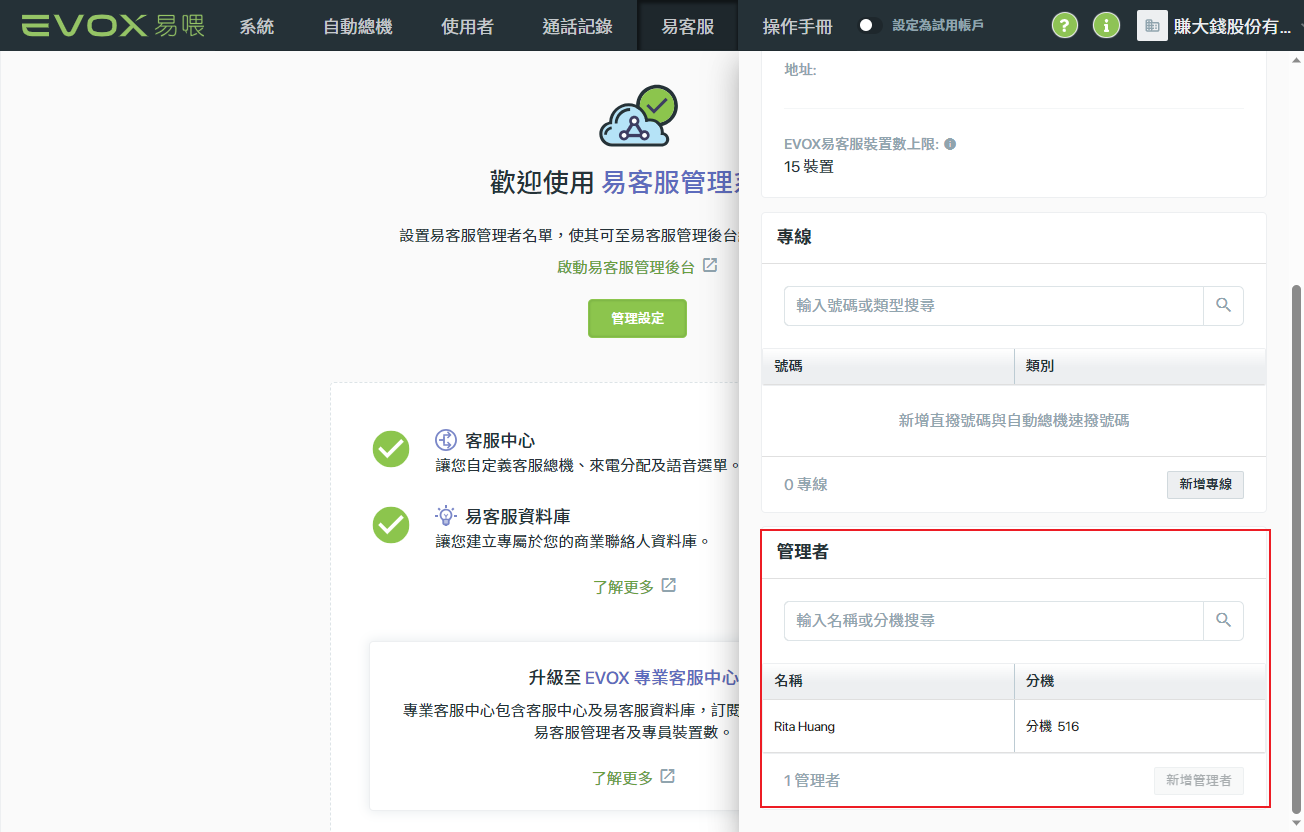Click external link icon after 啟動易客服管理後台
This screenshot has height=832, width=1304.
click(x=710, y=266)
